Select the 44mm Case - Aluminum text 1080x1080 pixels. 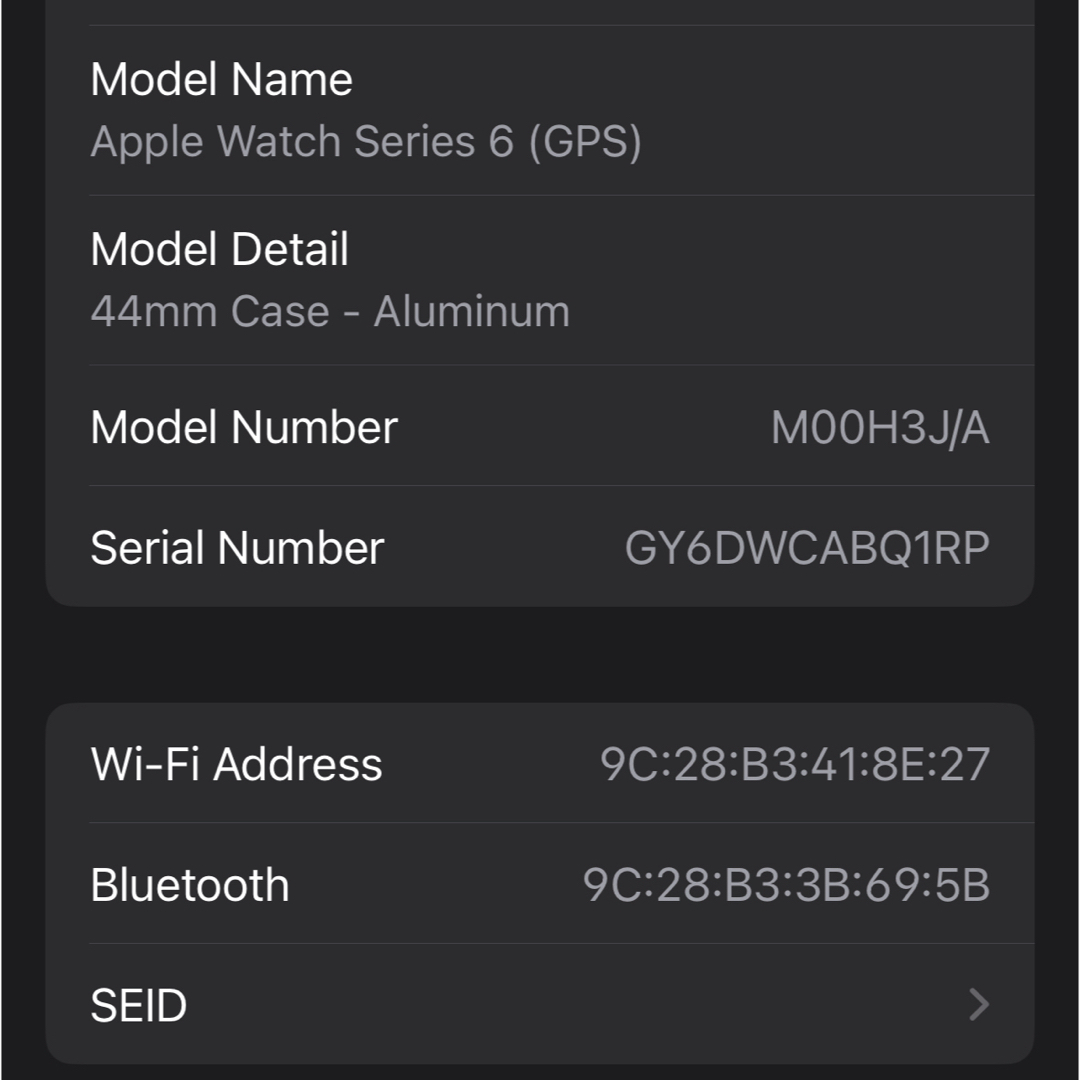tap(330, 311)
